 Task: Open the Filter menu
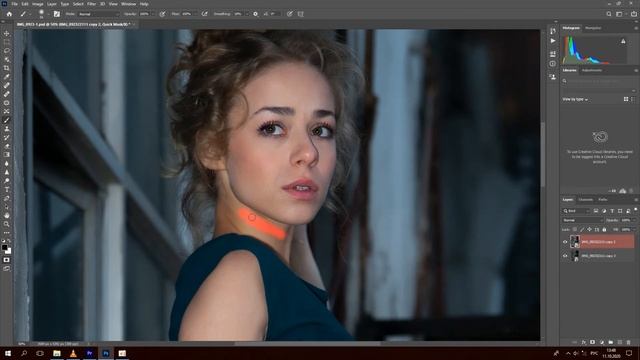point(91,4)
